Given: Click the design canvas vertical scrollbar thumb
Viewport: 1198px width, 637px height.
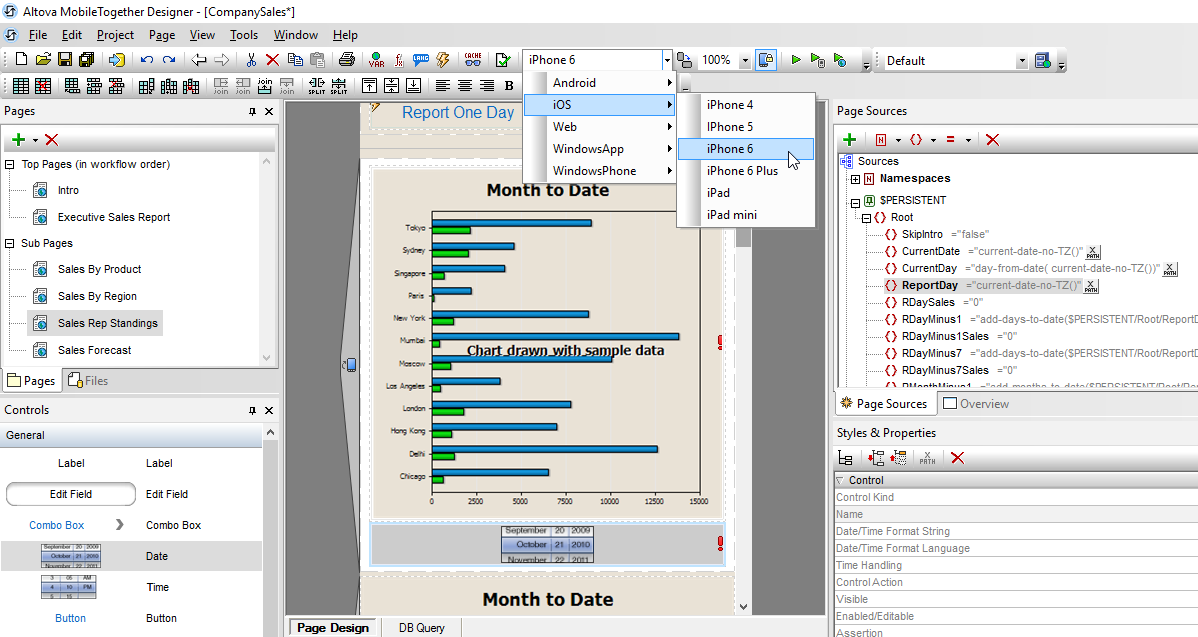Looking at the screenshot, I should 743,238.
